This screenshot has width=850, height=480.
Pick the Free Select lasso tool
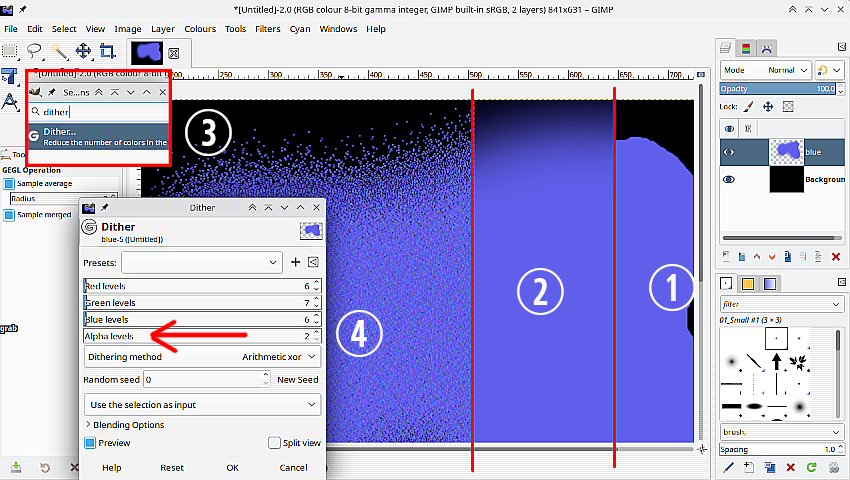coord(35,51)
